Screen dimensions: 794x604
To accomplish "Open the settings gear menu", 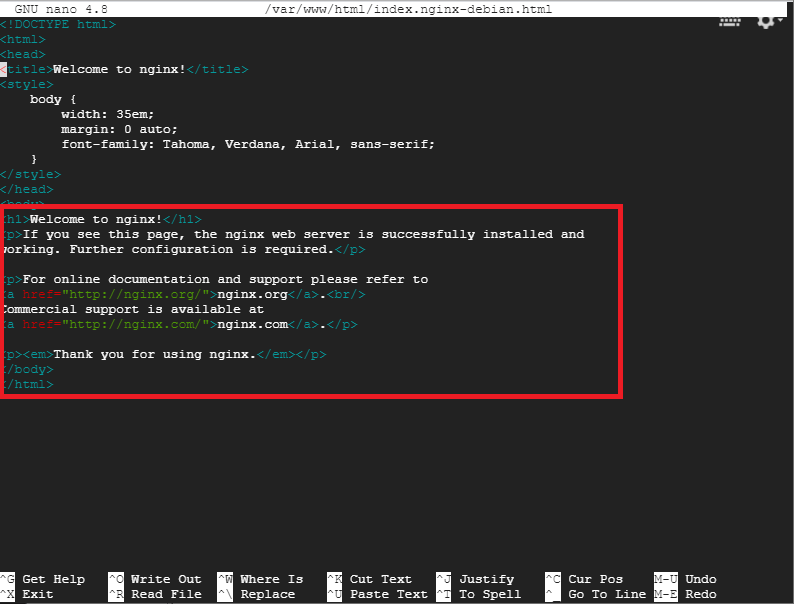I will click(x=767, y=20).
